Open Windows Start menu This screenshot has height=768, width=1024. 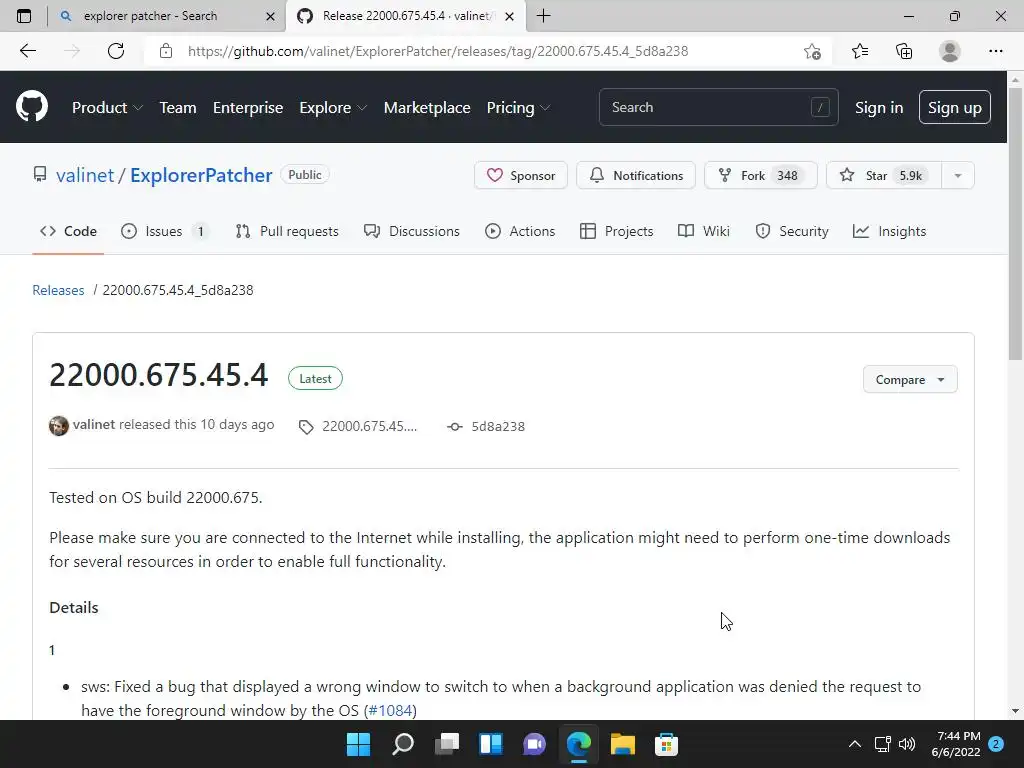358,744
